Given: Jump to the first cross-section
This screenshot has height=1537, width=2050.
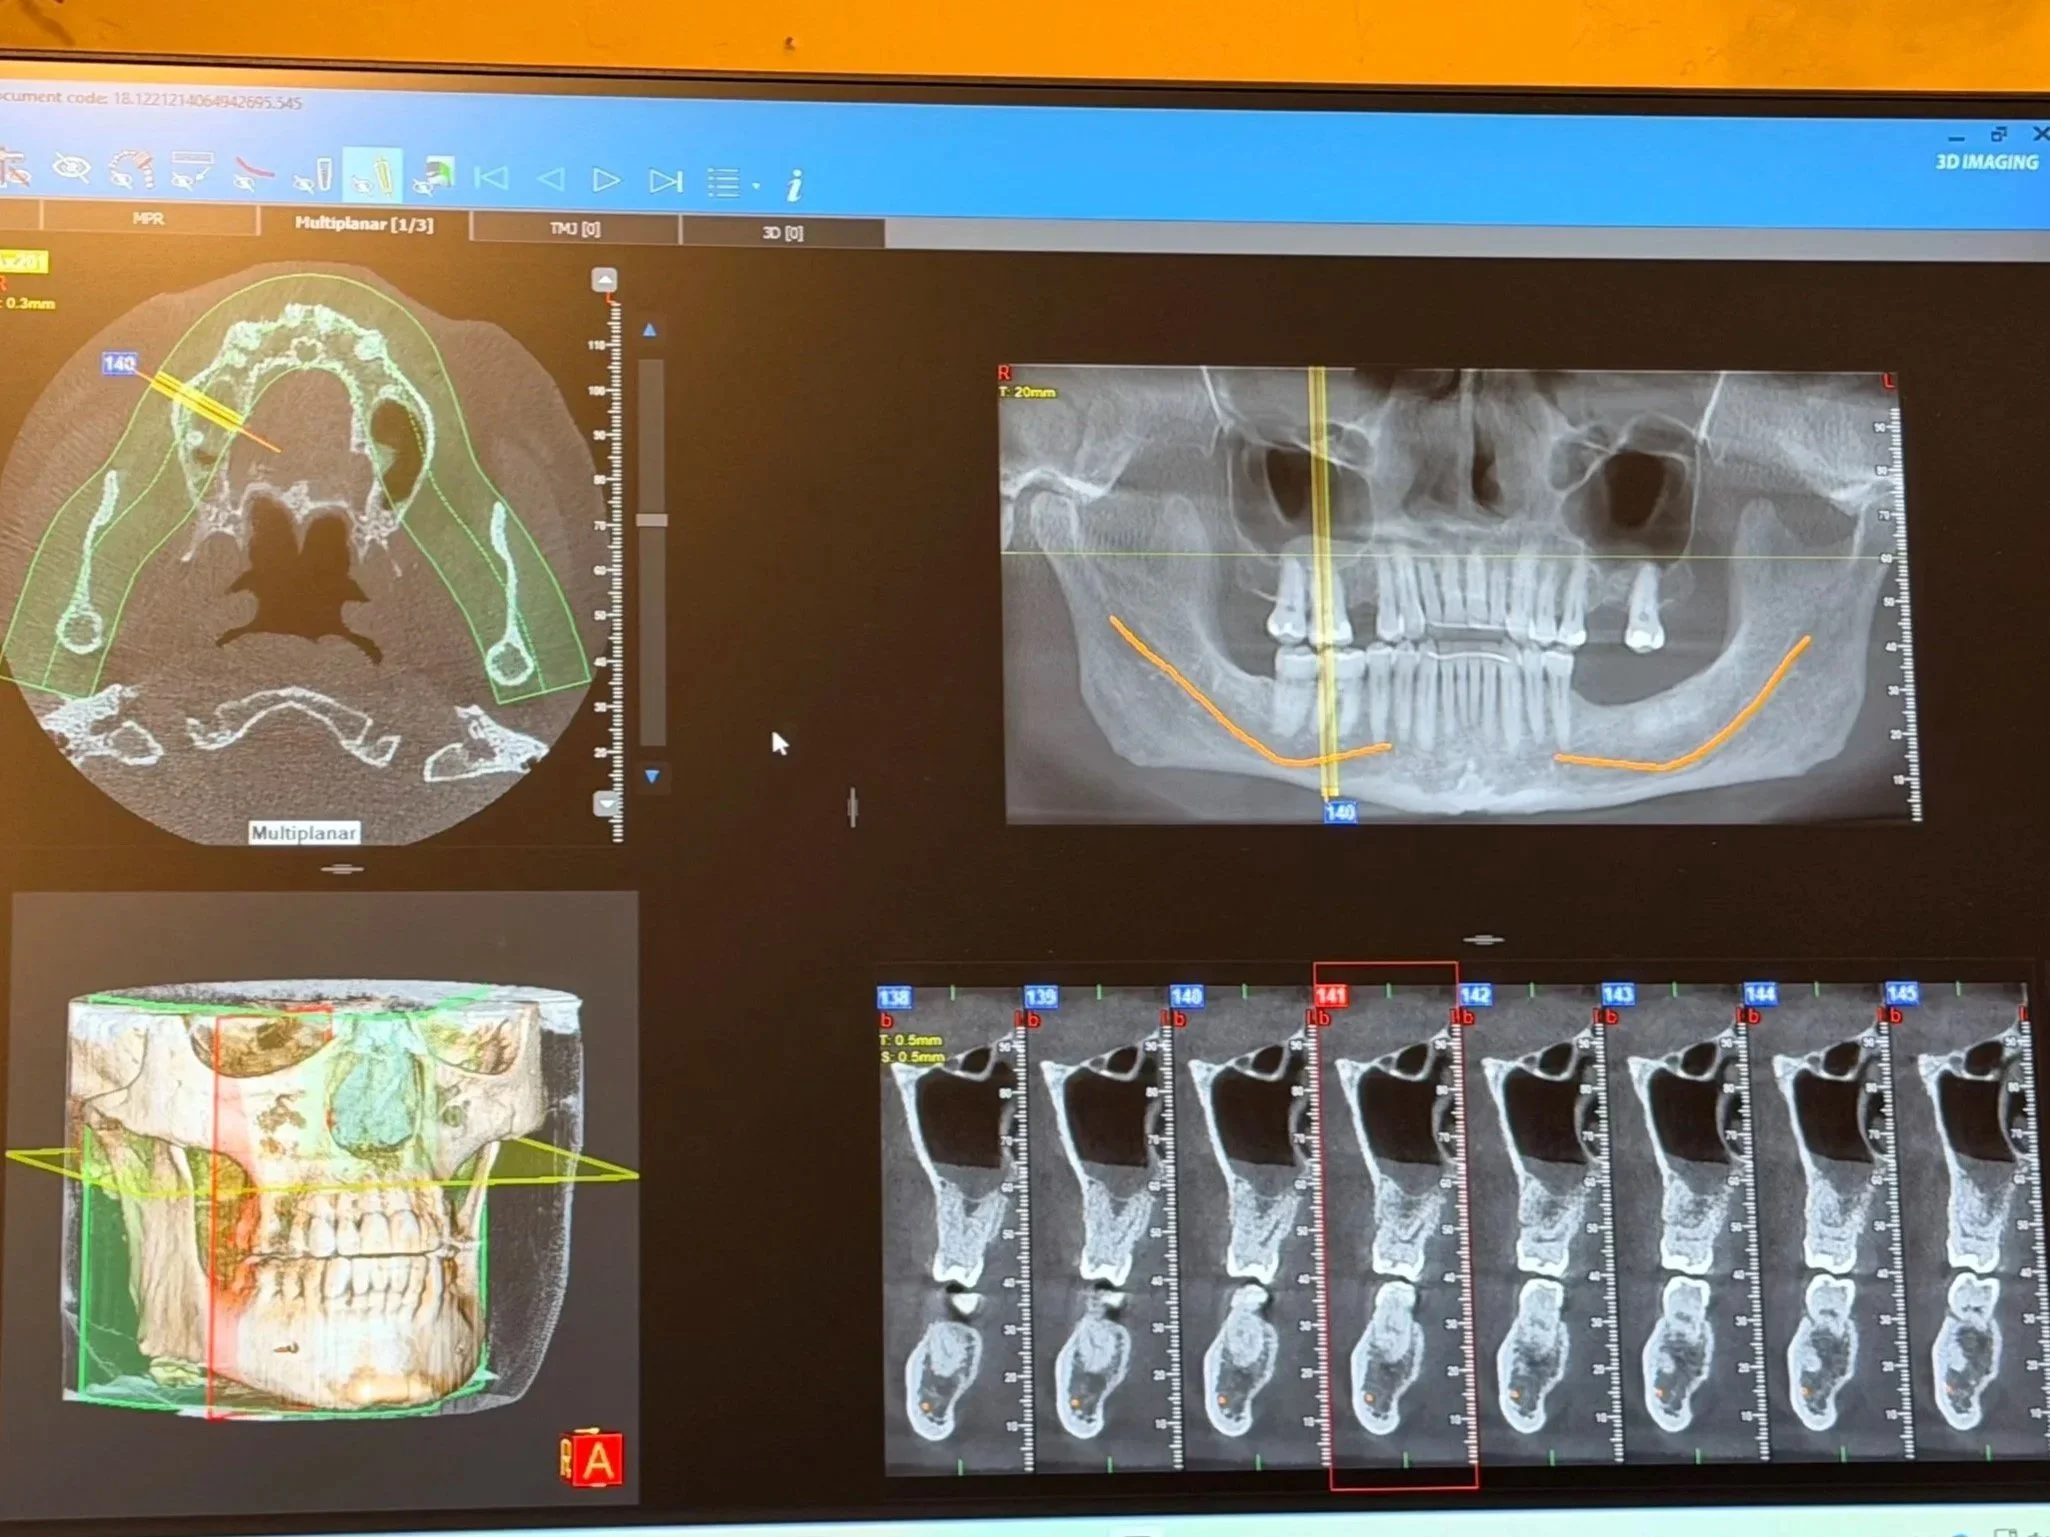Looking at the screenshot, I should click(490, 179).
